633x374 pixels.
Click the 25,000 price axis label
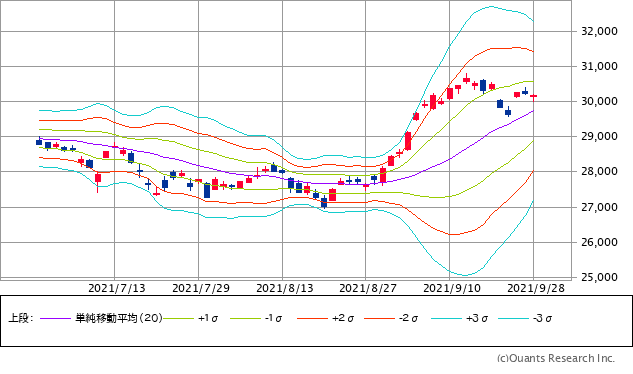599,277
